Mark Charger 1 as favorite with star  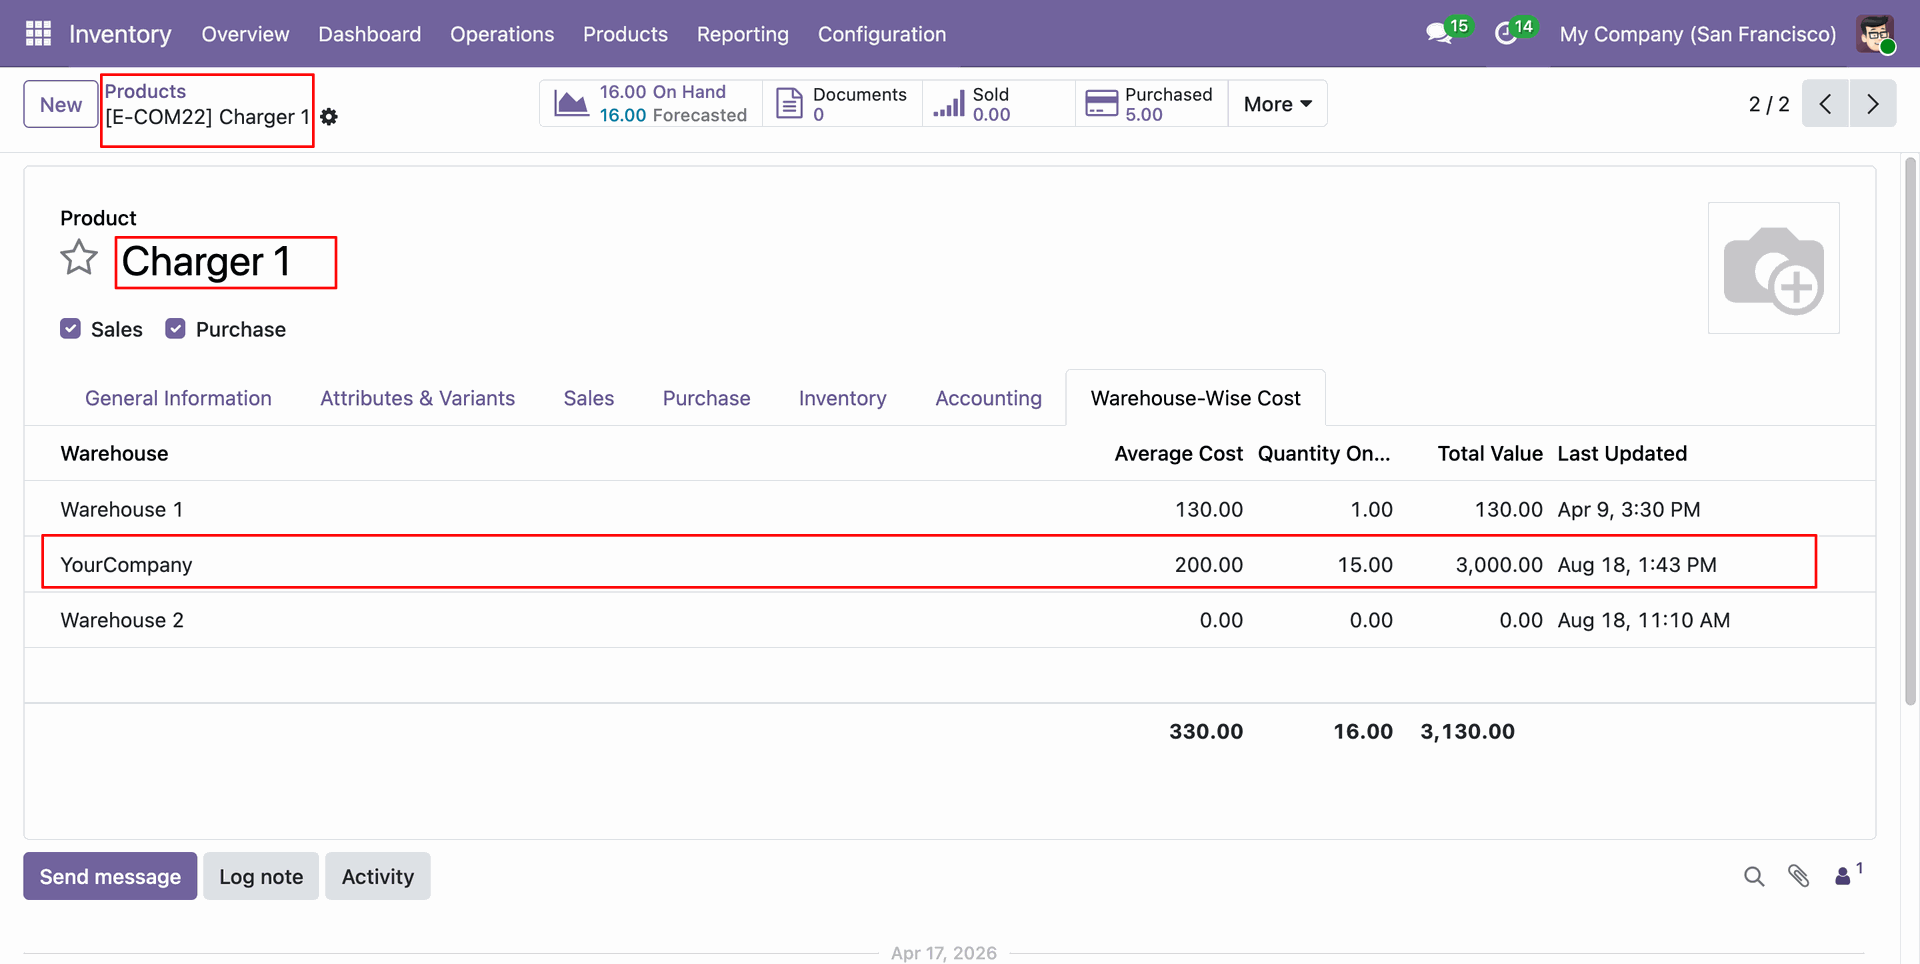(x=79, y=258)
